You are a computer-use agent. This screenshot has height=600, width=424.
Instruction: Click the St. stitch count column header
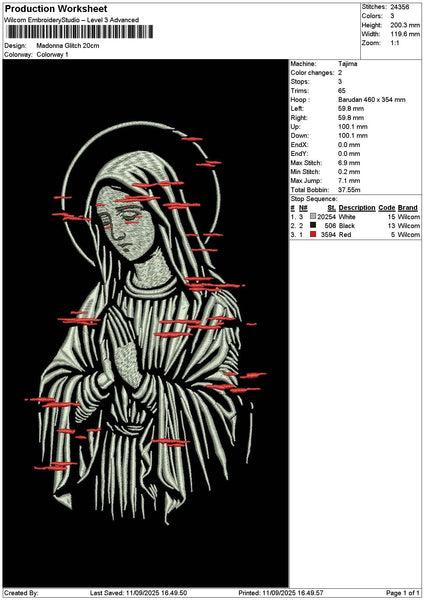tap(331, 208)
